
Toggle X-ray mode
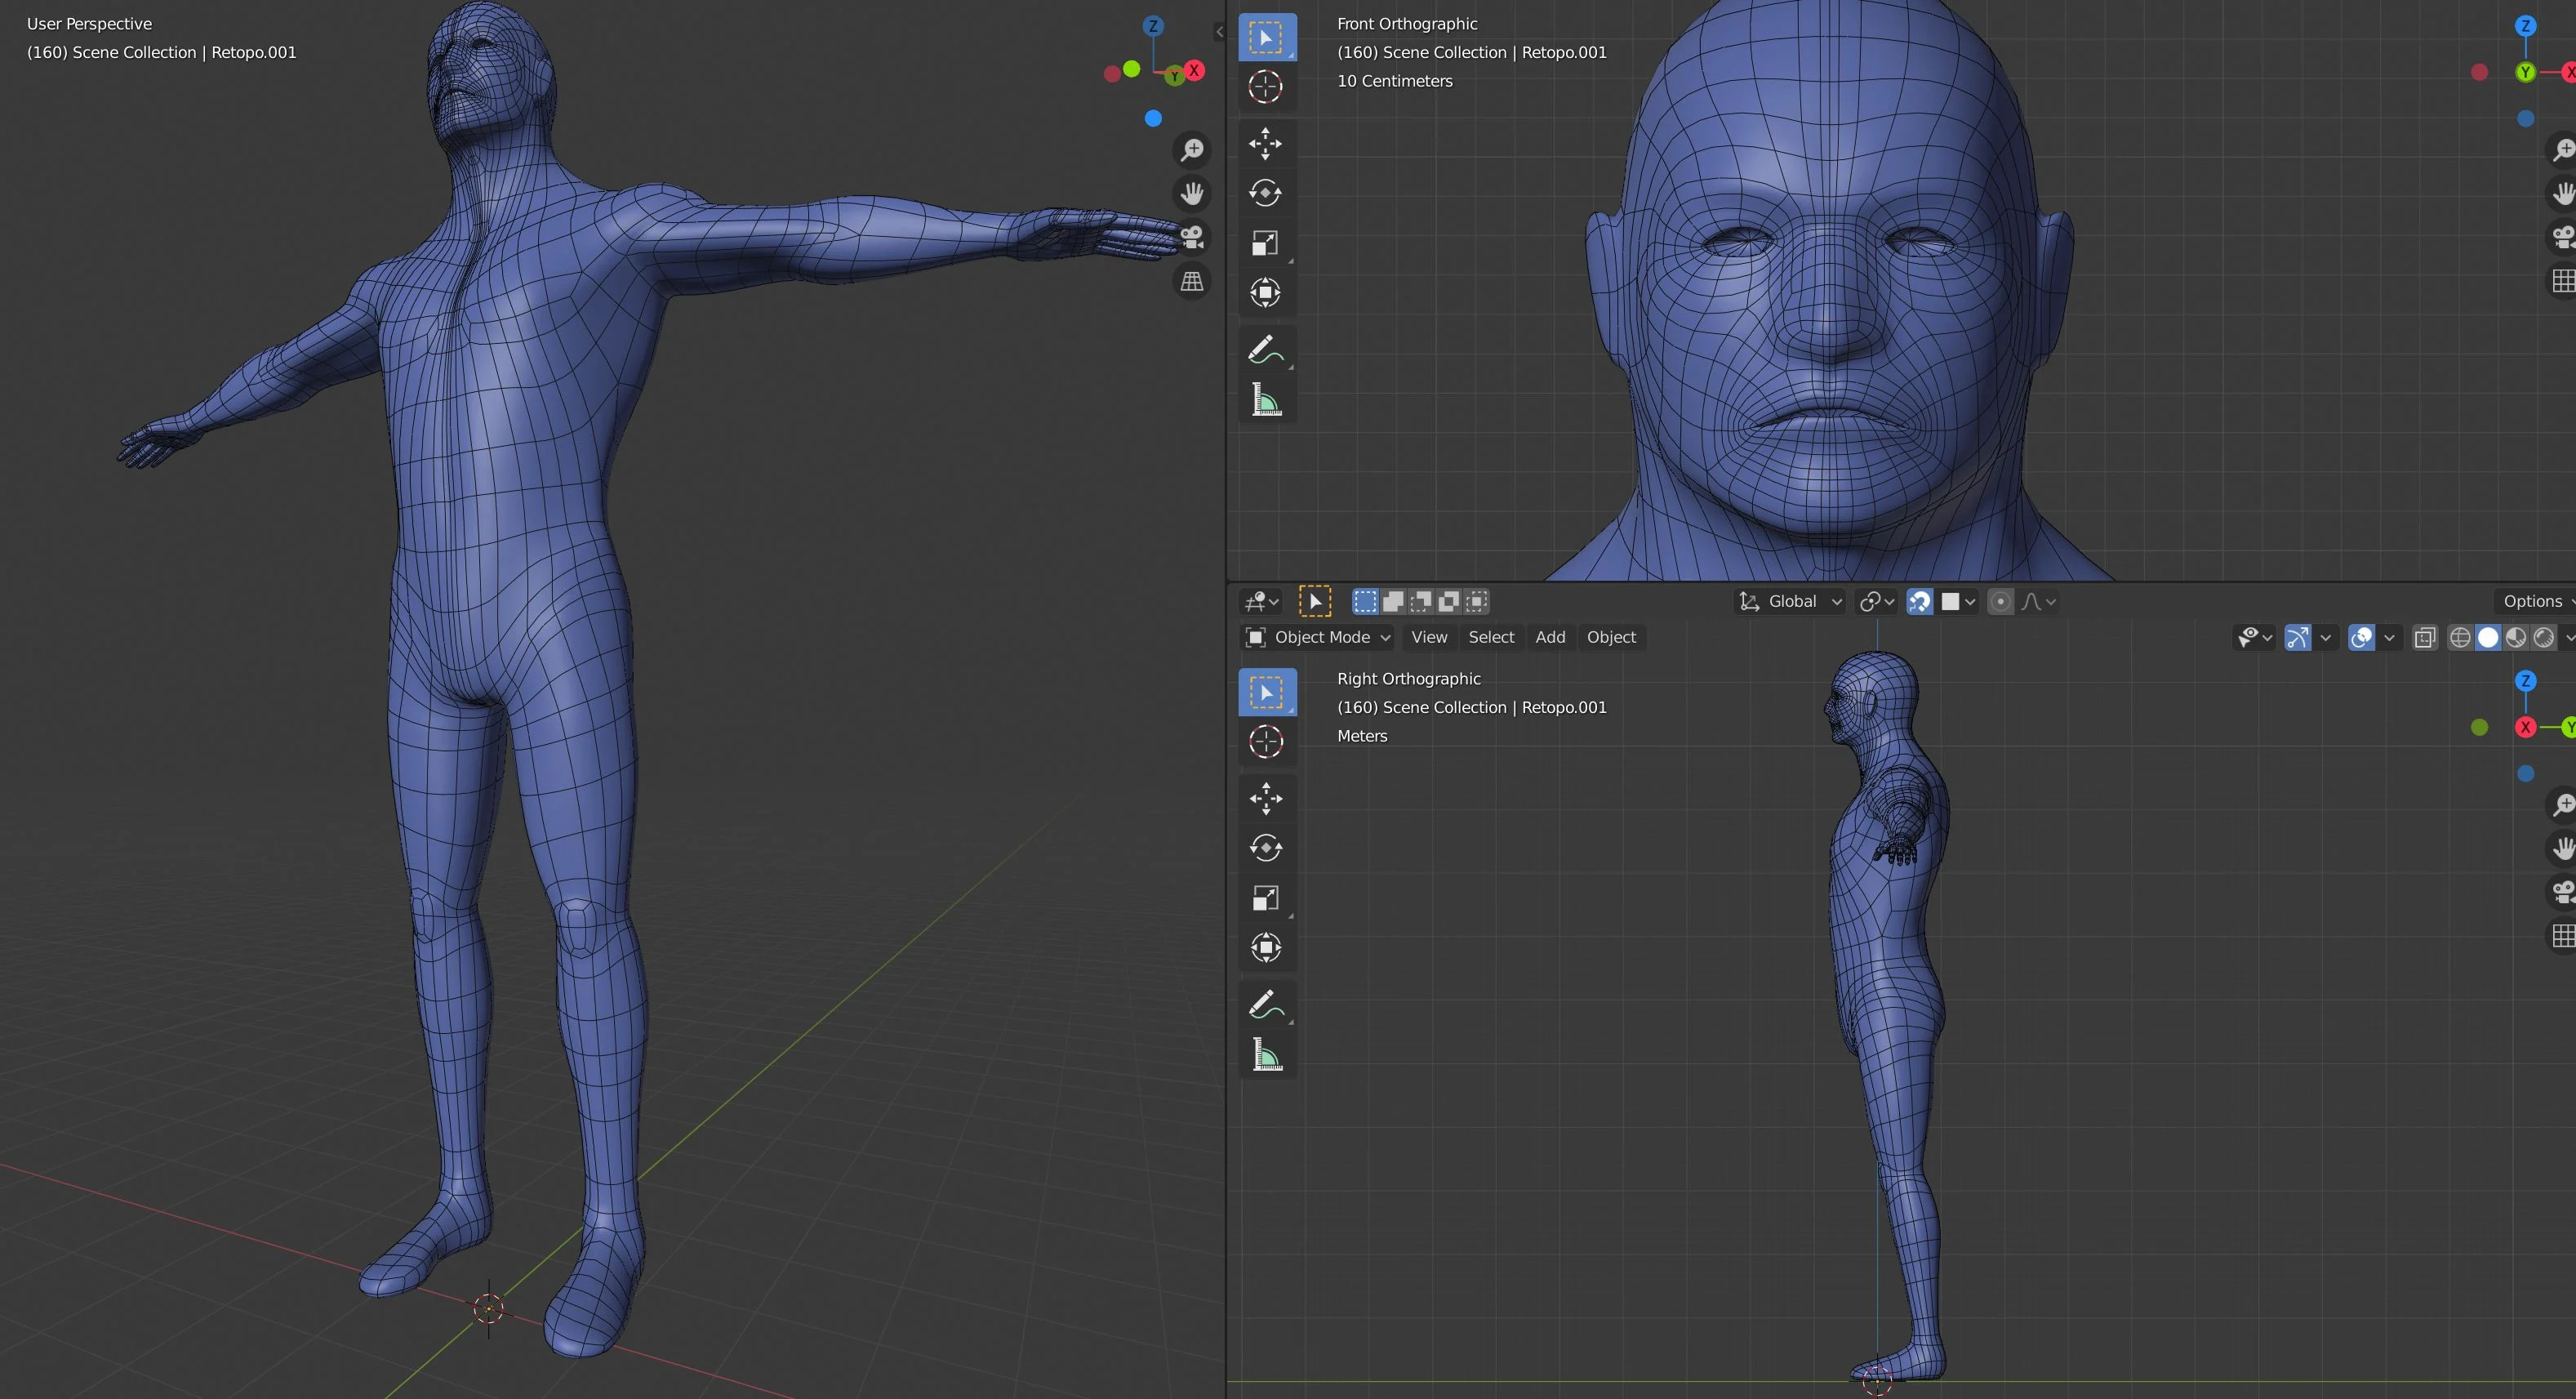pos(2425,637)
